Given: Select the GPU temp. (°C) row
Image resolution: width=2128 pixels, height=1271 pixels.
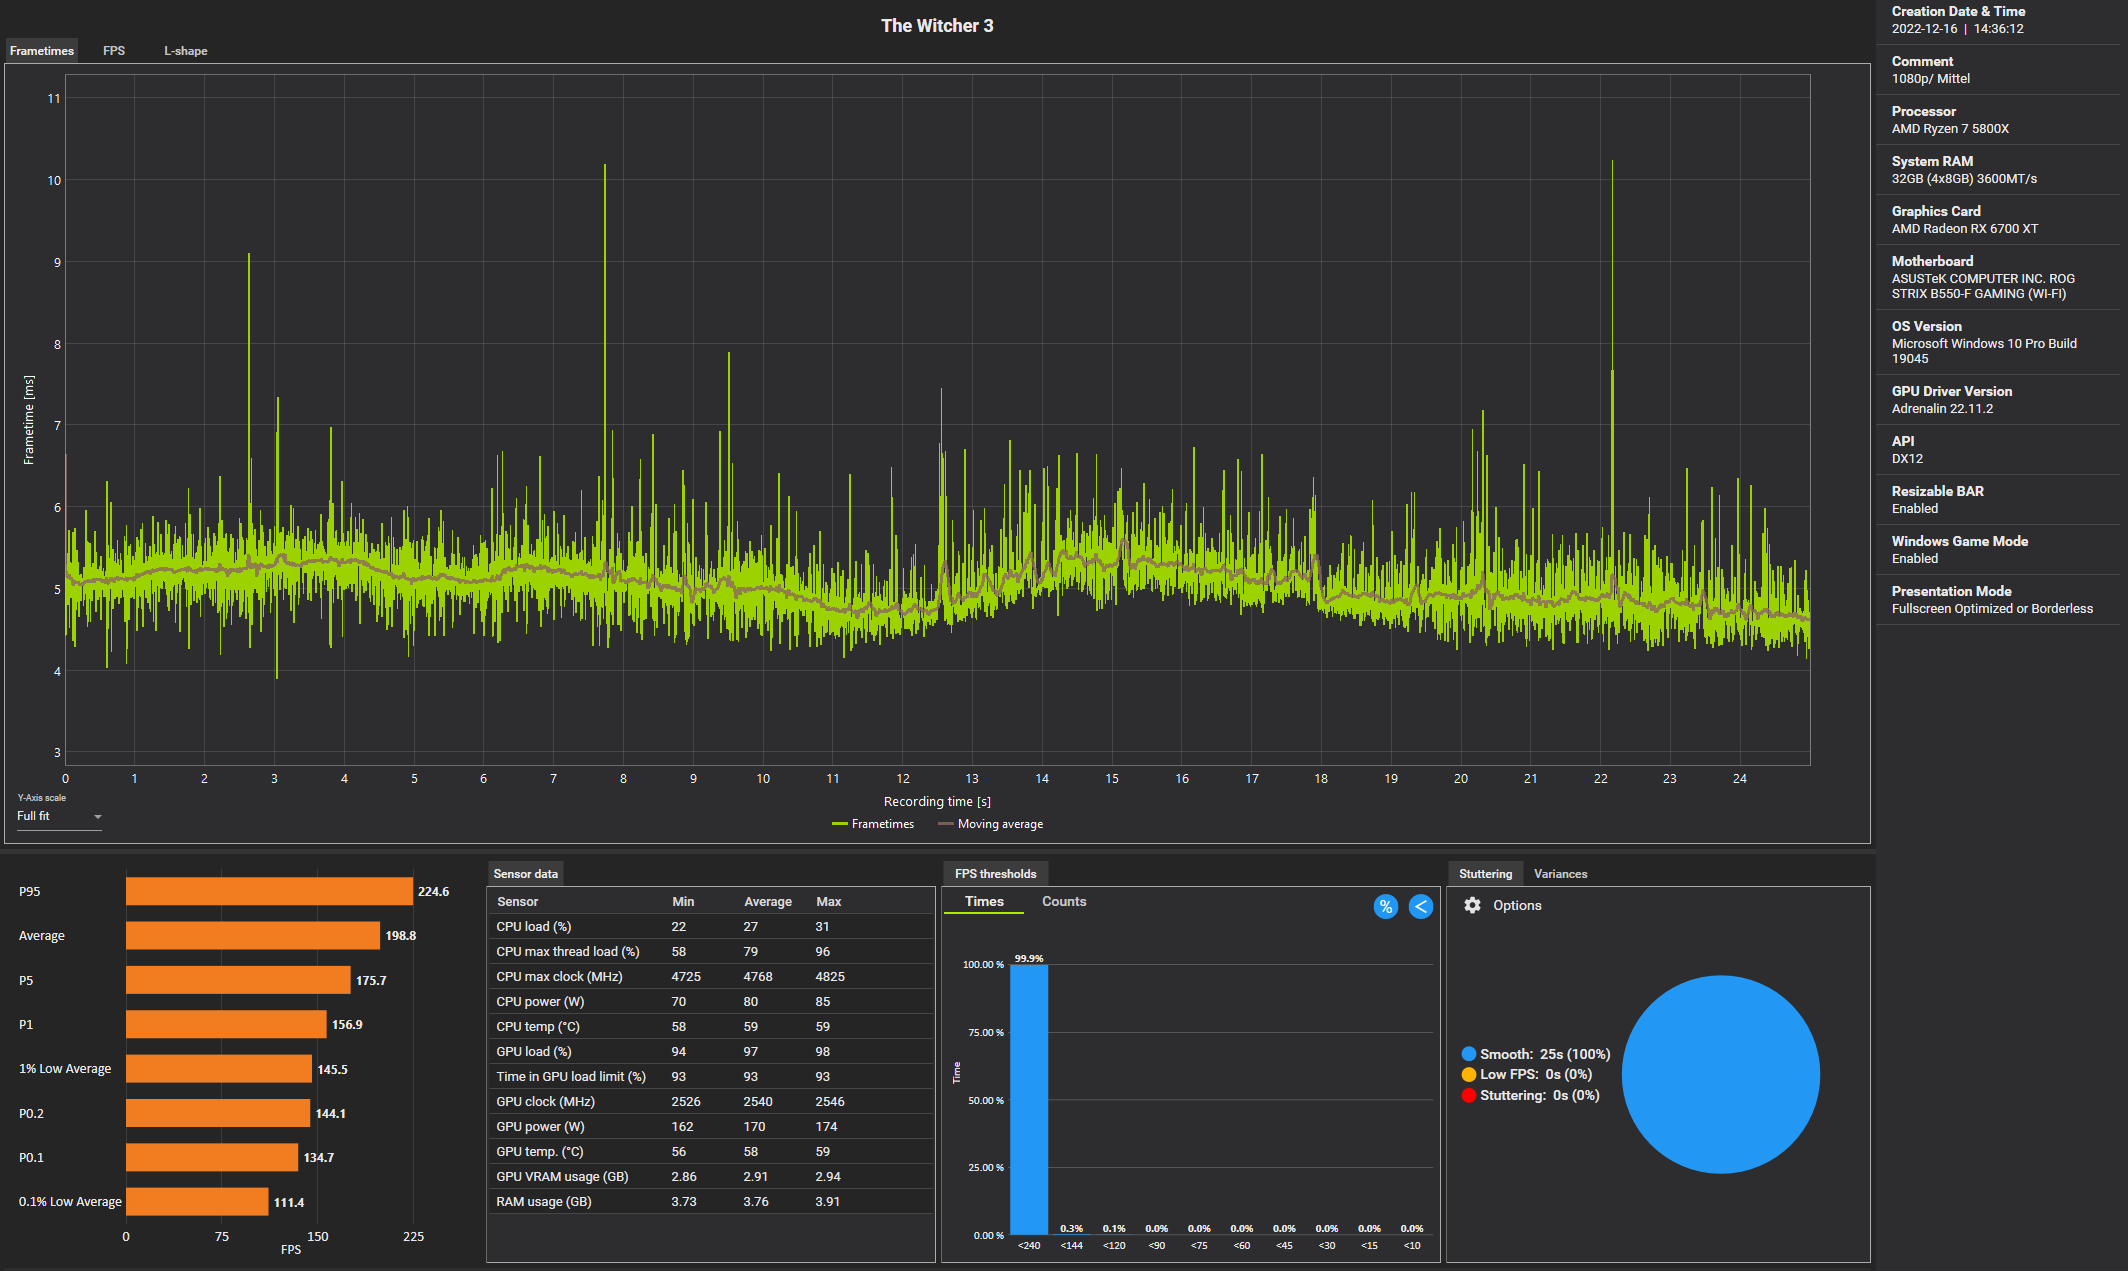Looking at the screenshot, I should (x=711, y=1152).
